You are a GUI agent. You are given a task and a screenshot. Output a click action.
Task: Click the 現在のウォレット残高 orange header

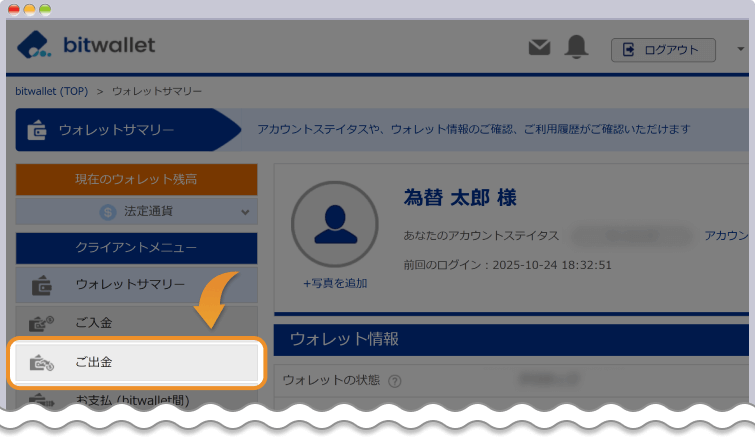(137, 179)
